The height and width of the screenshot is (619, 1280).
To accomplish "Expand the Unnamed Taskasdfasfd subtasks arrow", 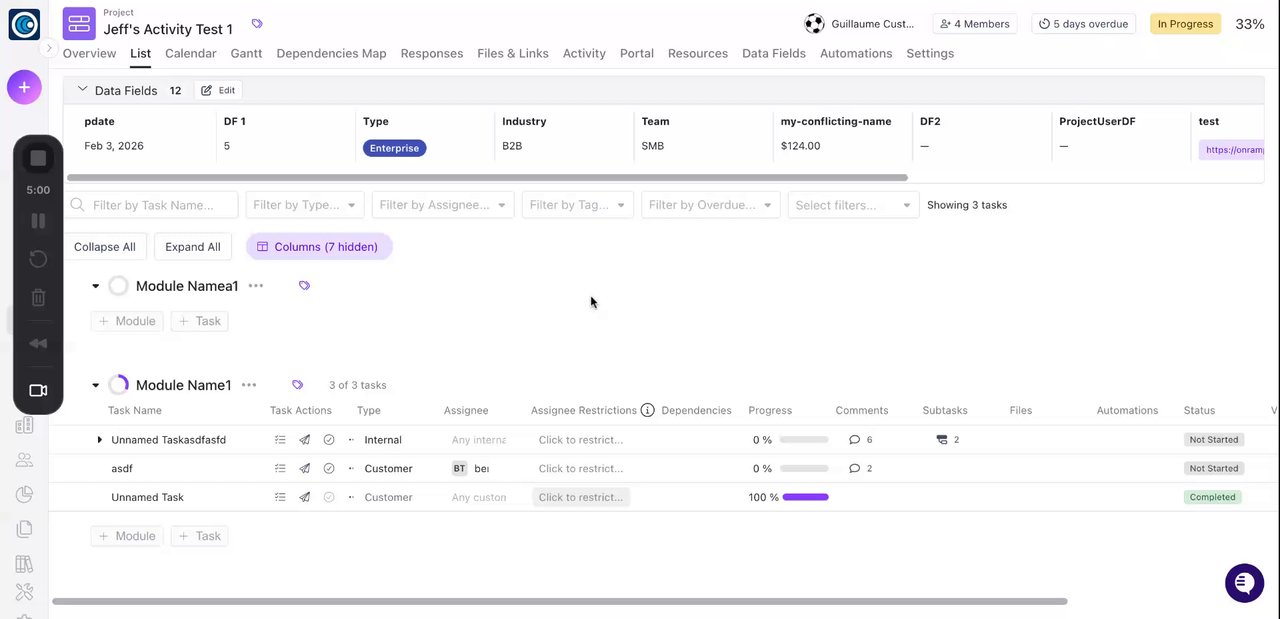I will (x=99, y=440).
